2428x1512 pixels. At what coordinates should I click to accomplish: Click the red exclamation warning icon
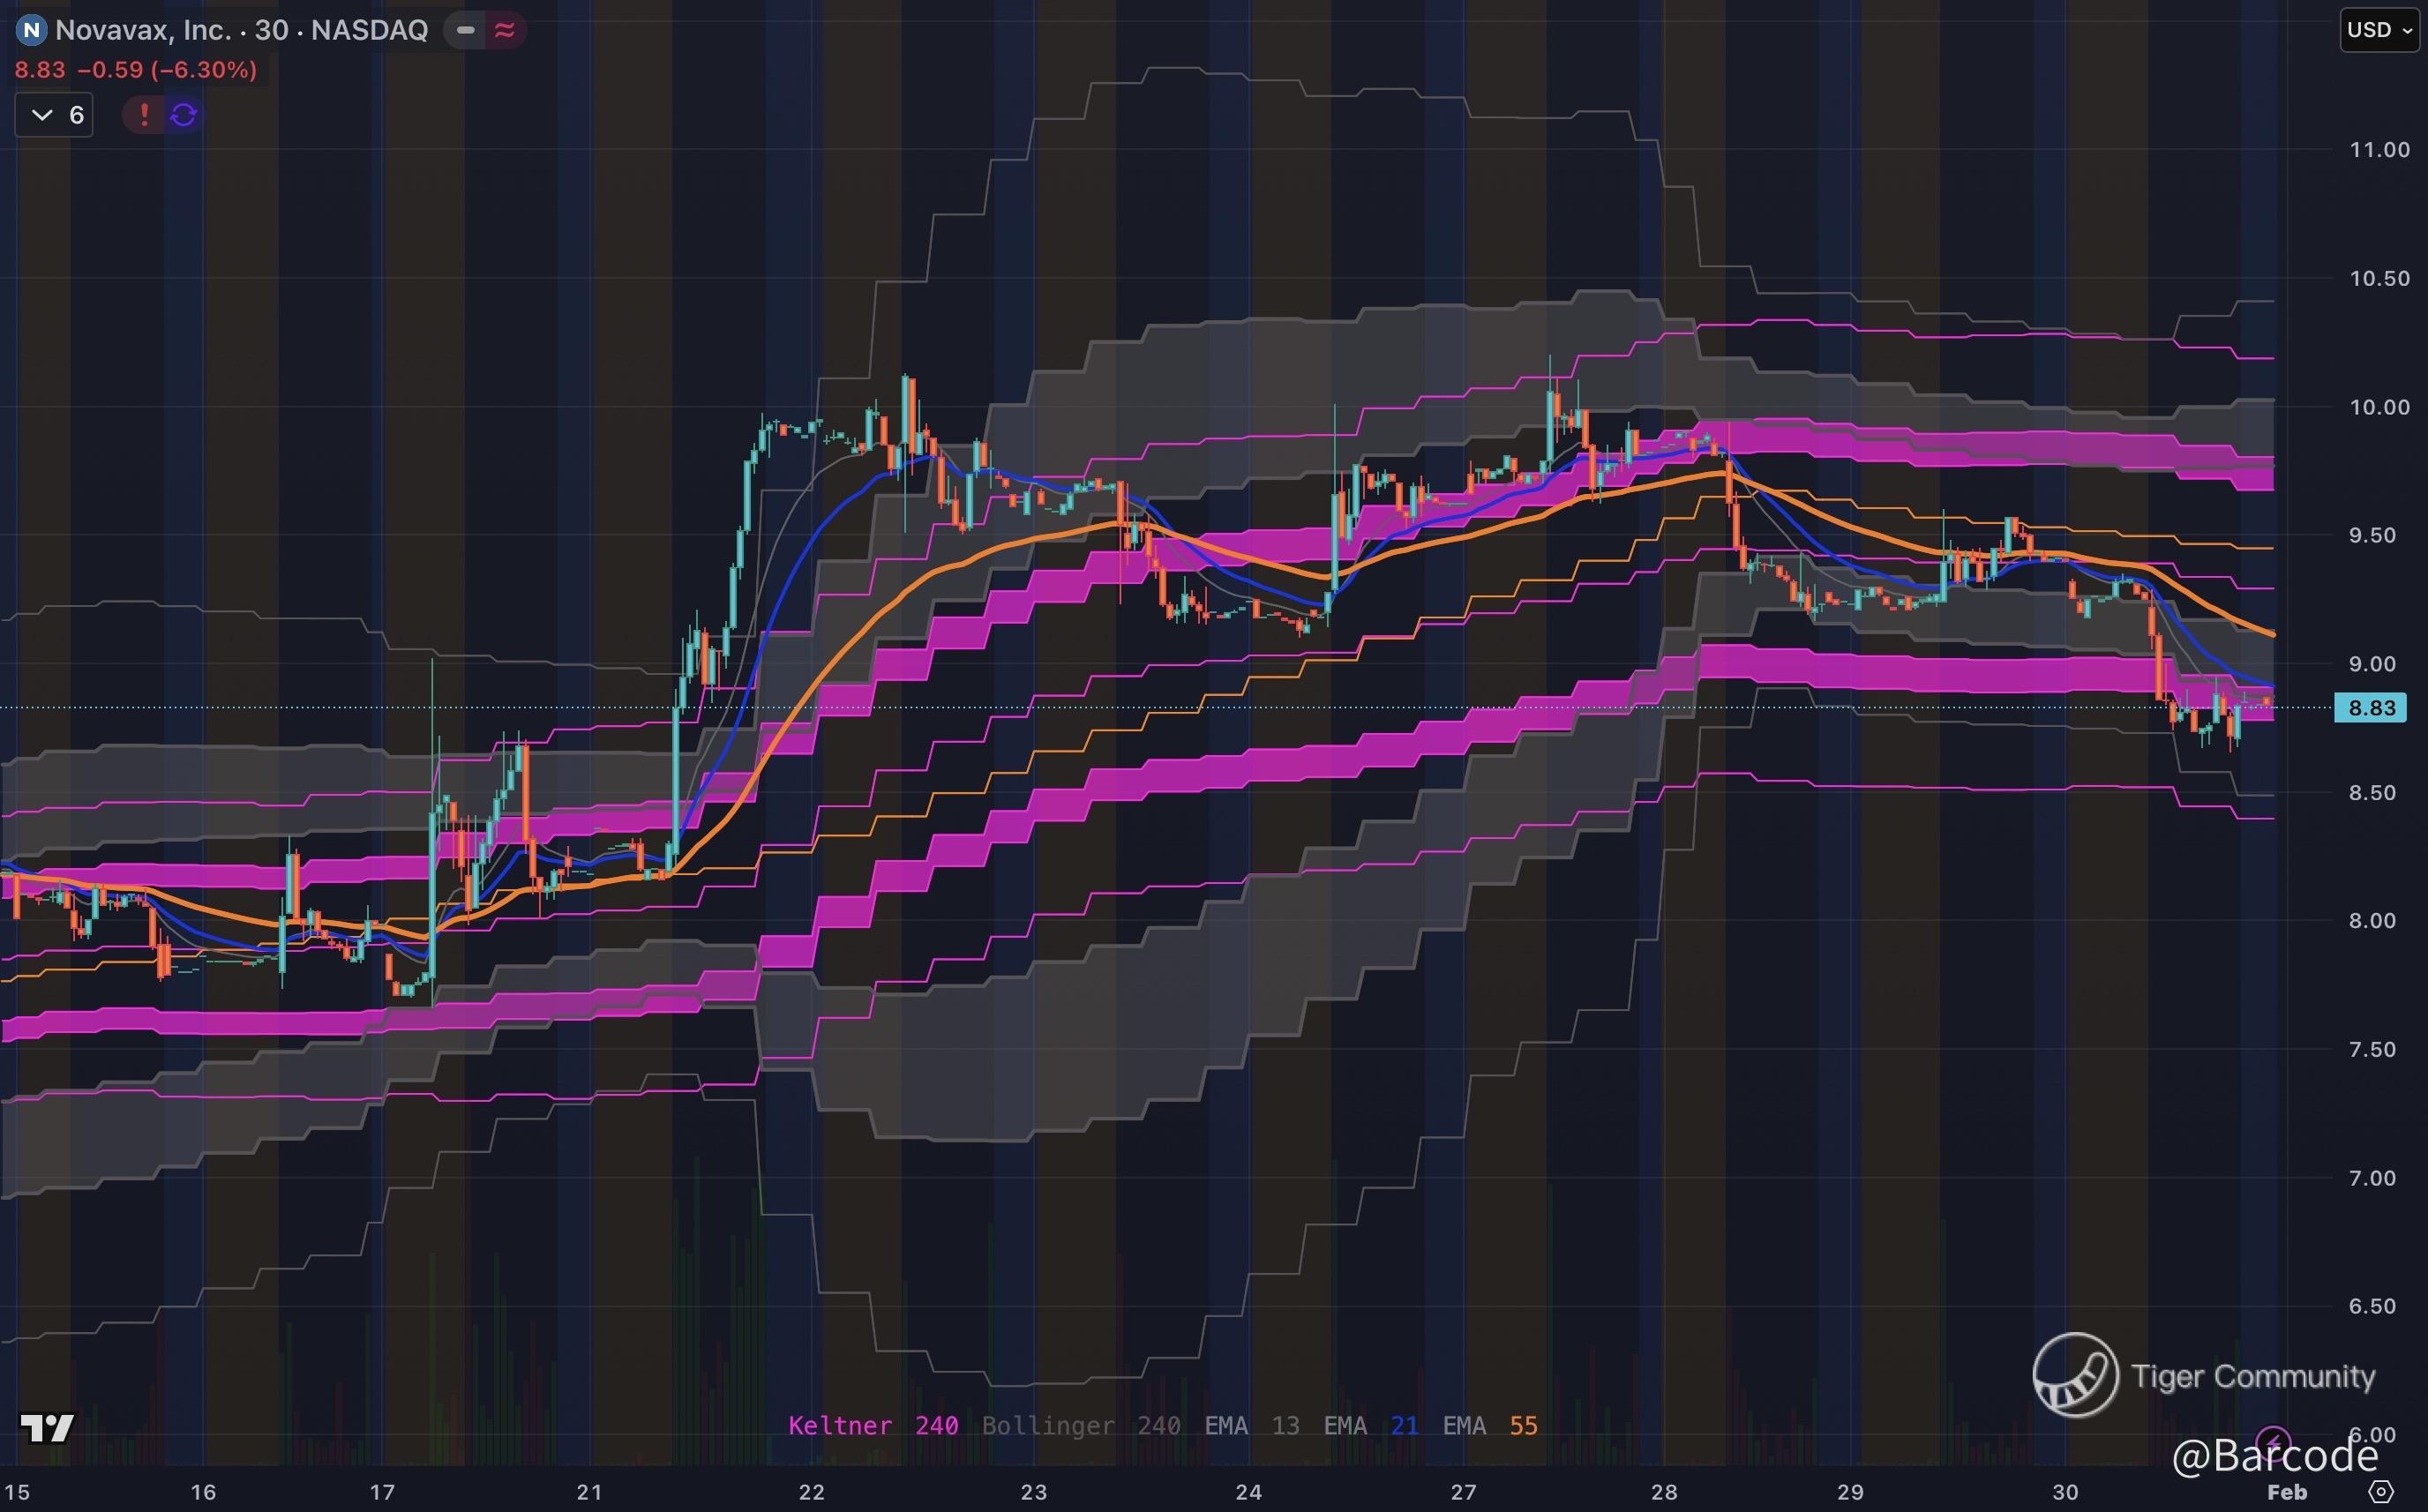click(144, 115)
